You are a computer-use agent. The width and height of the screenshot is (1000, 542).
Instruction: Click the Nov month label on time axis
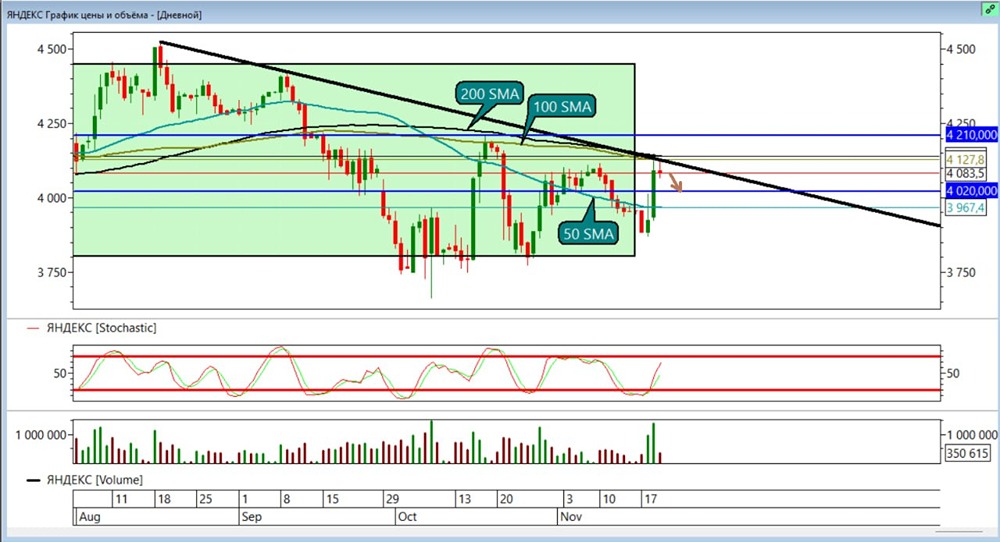coord(571,516)
